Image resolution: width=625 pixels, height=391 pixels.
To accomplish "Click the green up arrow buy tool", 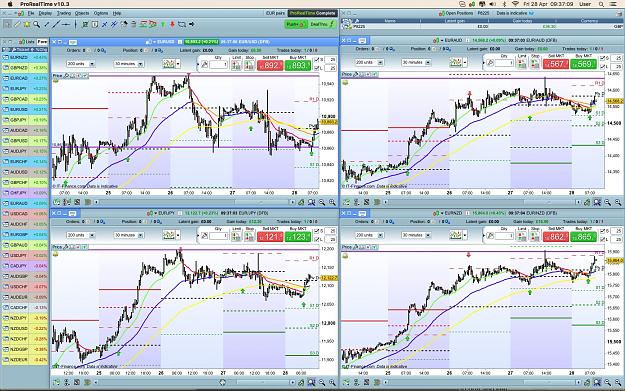I will [x=163, y=24].
